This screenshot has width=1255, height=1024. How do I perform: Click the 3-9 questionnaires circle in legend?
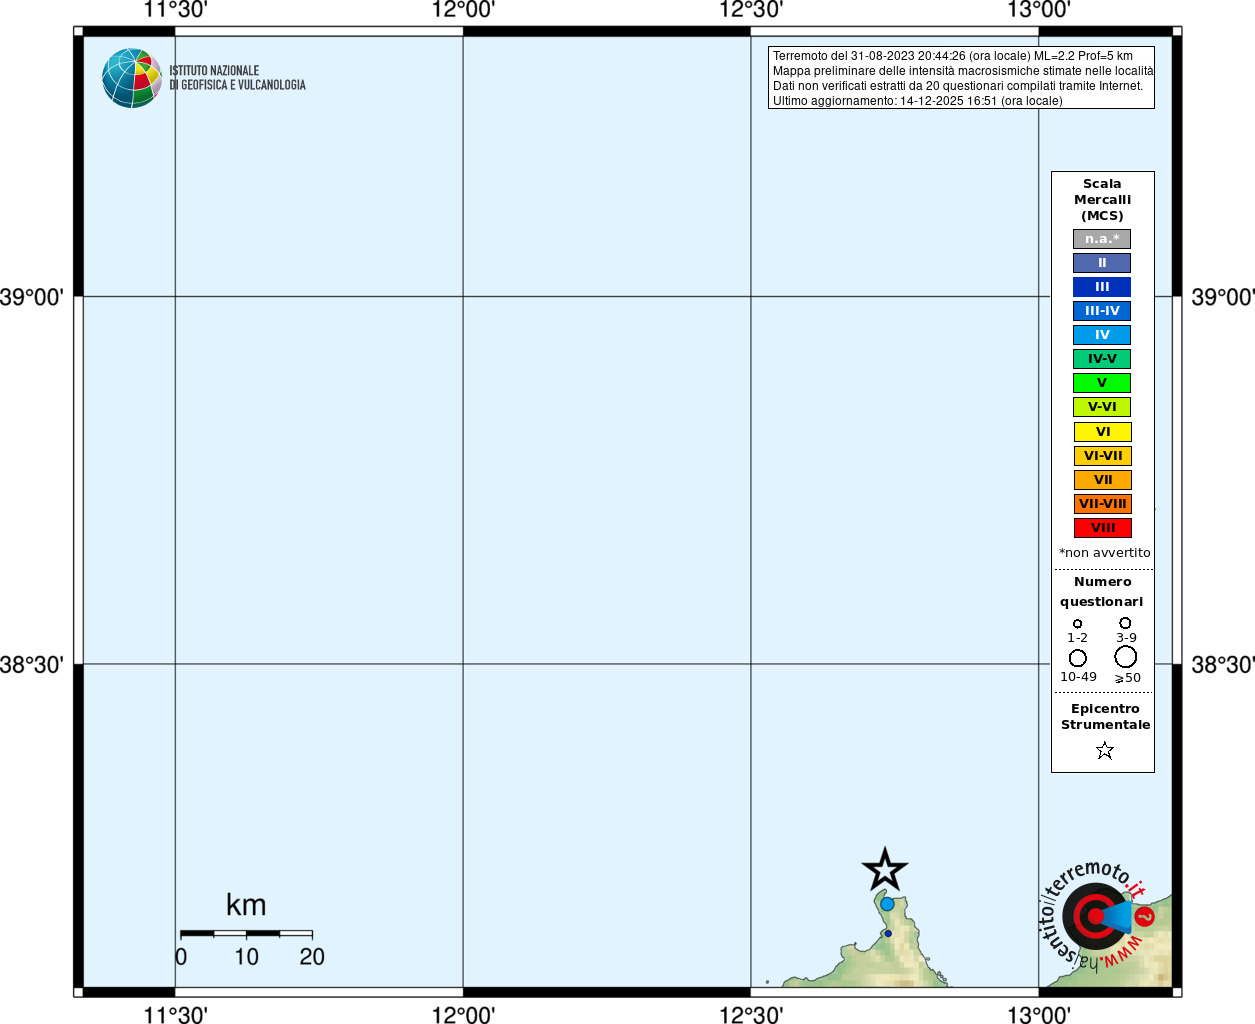pyautogui.click(x=1125, y=623)
